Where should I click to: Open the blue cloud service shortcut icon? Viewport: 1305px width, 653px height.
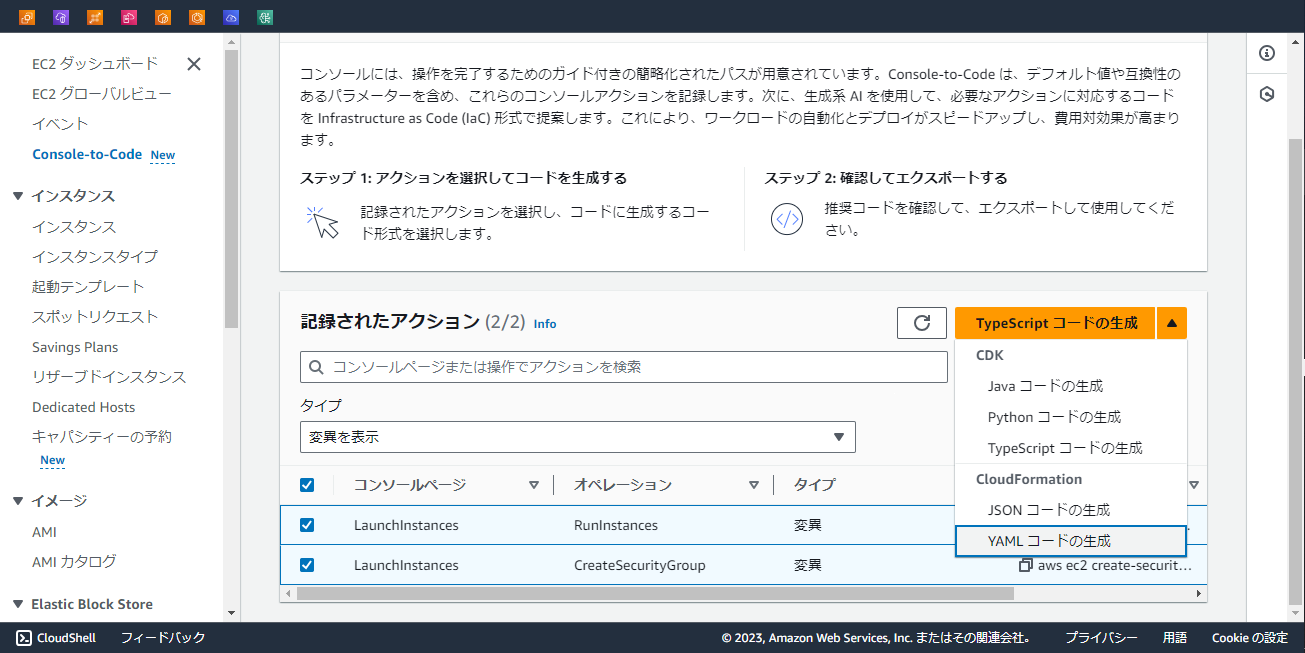pyautogui.click(x=231, y=17)
